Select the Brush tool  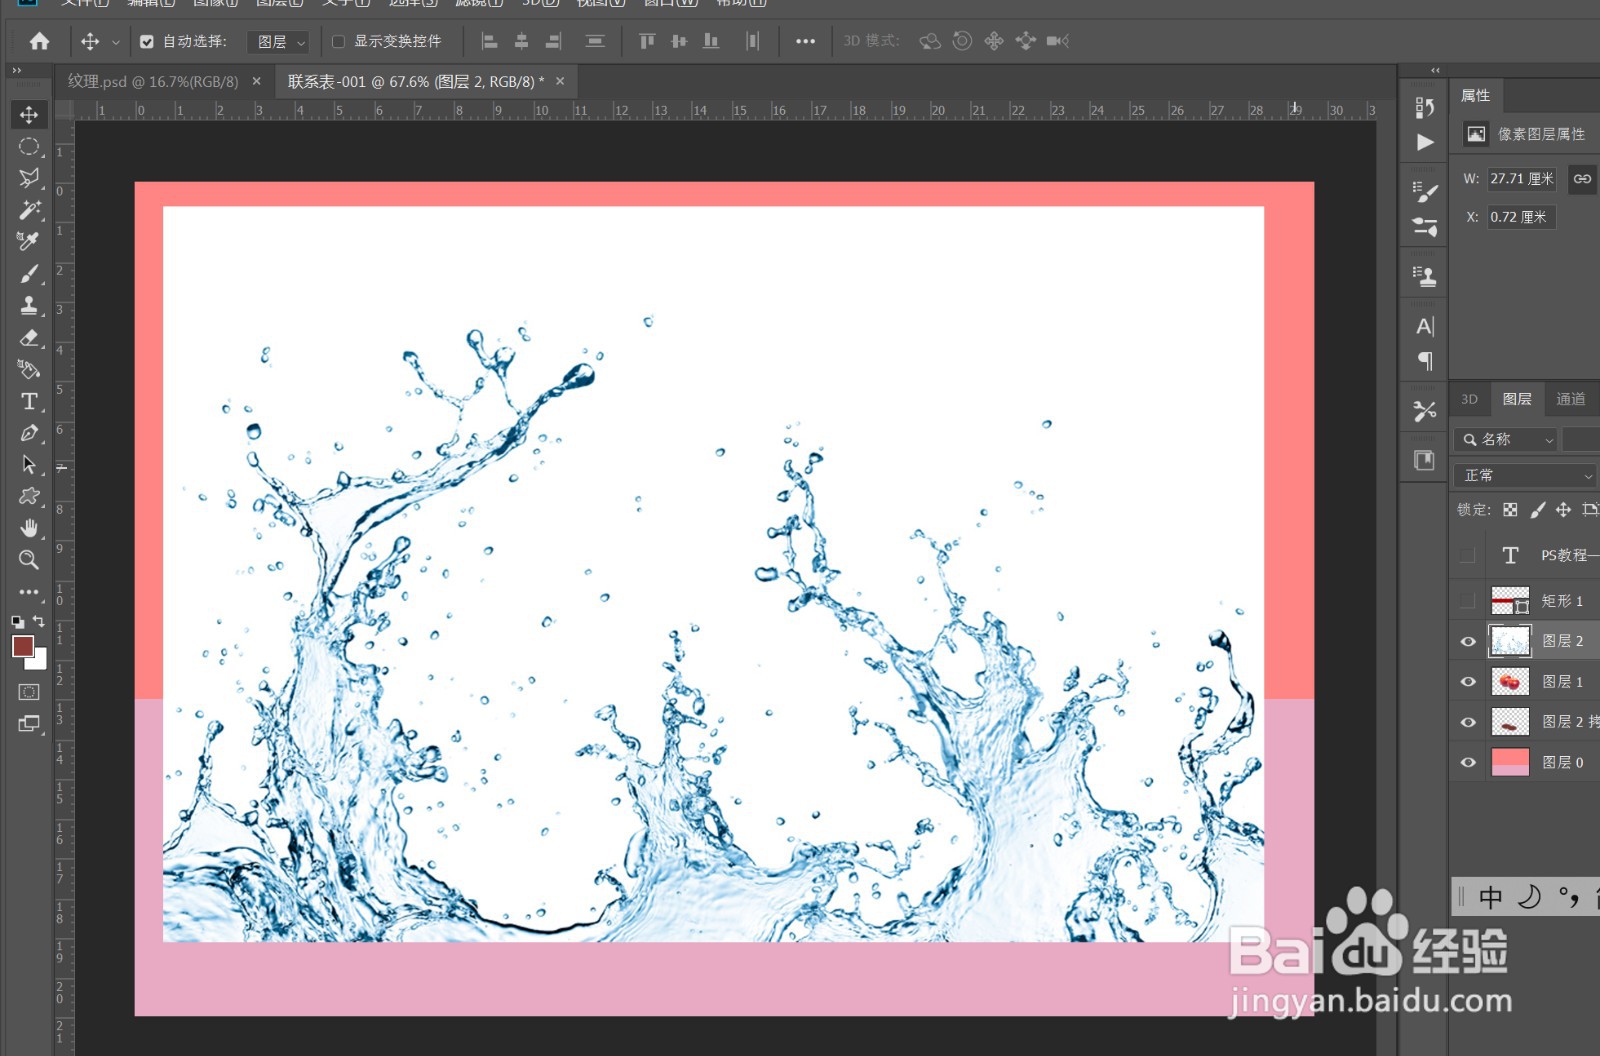29,274
